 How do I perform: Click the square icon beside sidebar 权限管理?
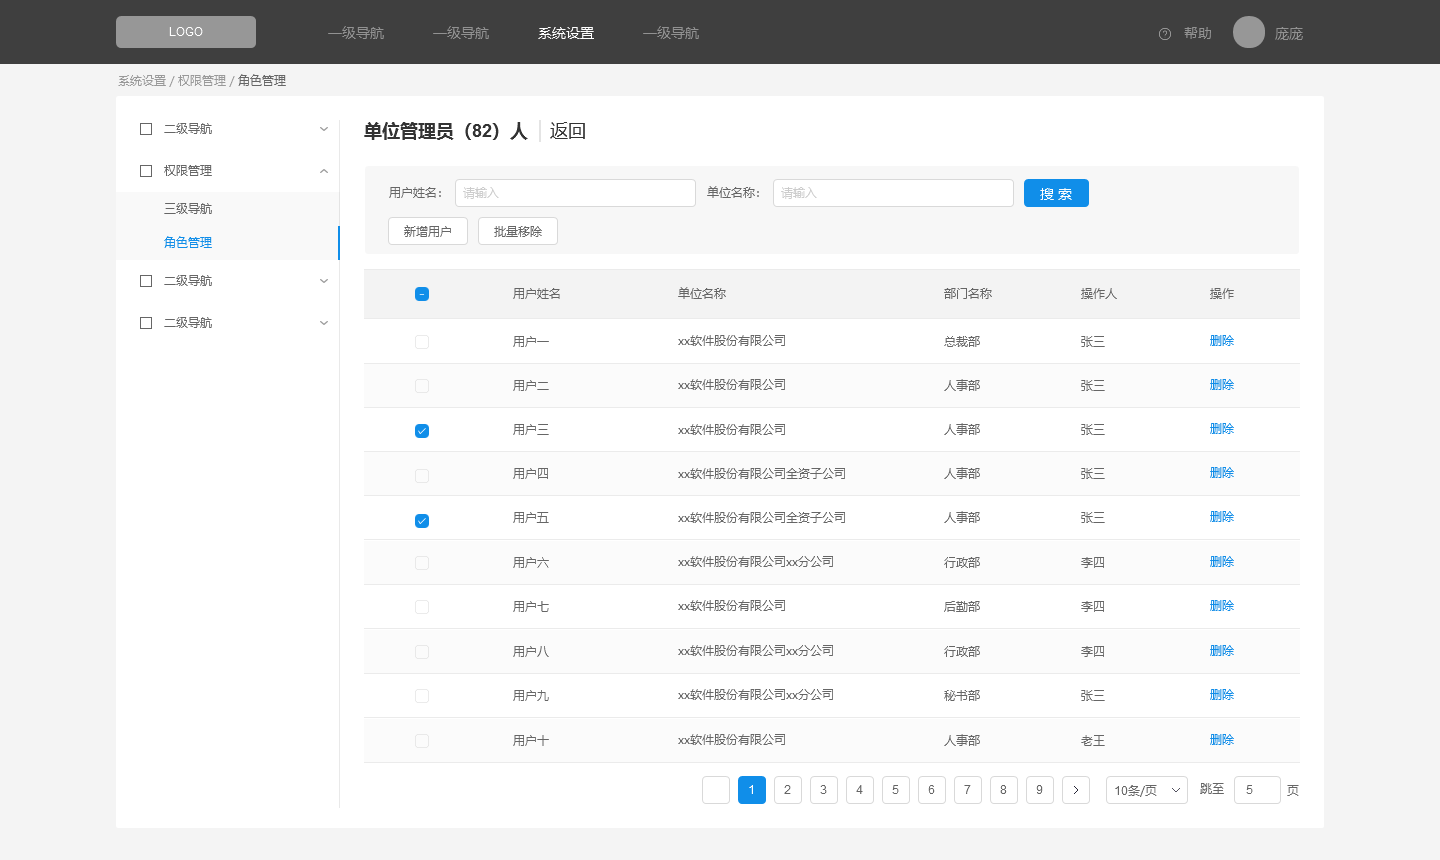click(146, 171)
